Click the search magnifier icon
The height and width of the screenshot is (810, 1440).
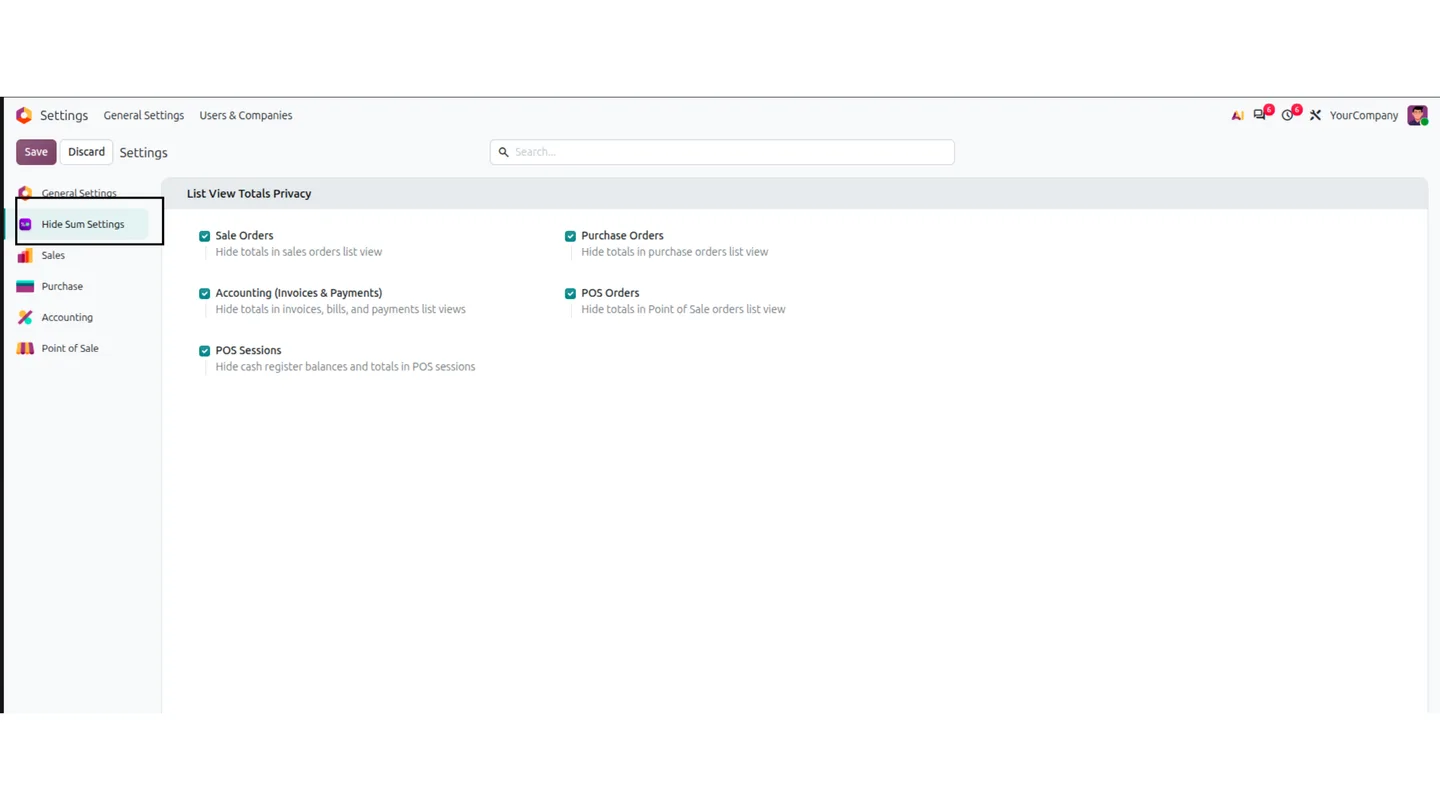coord(504,152)
